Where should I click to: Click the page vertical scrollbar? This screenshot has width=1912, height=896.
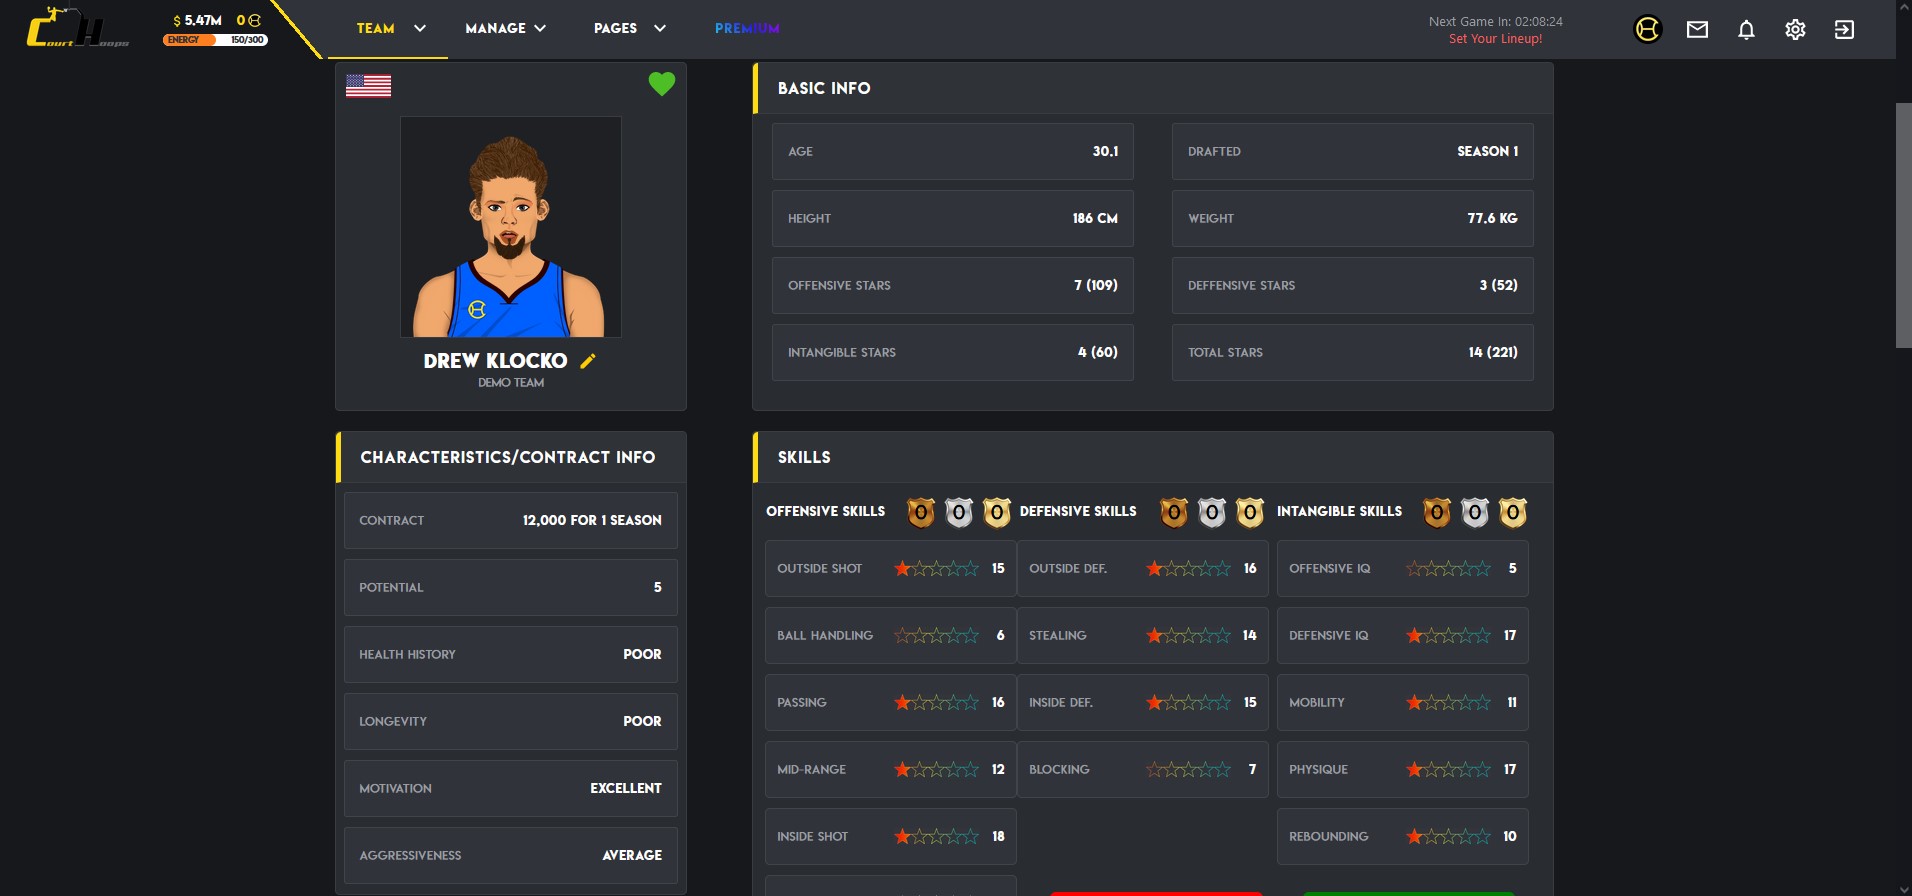coord(1903,225)
